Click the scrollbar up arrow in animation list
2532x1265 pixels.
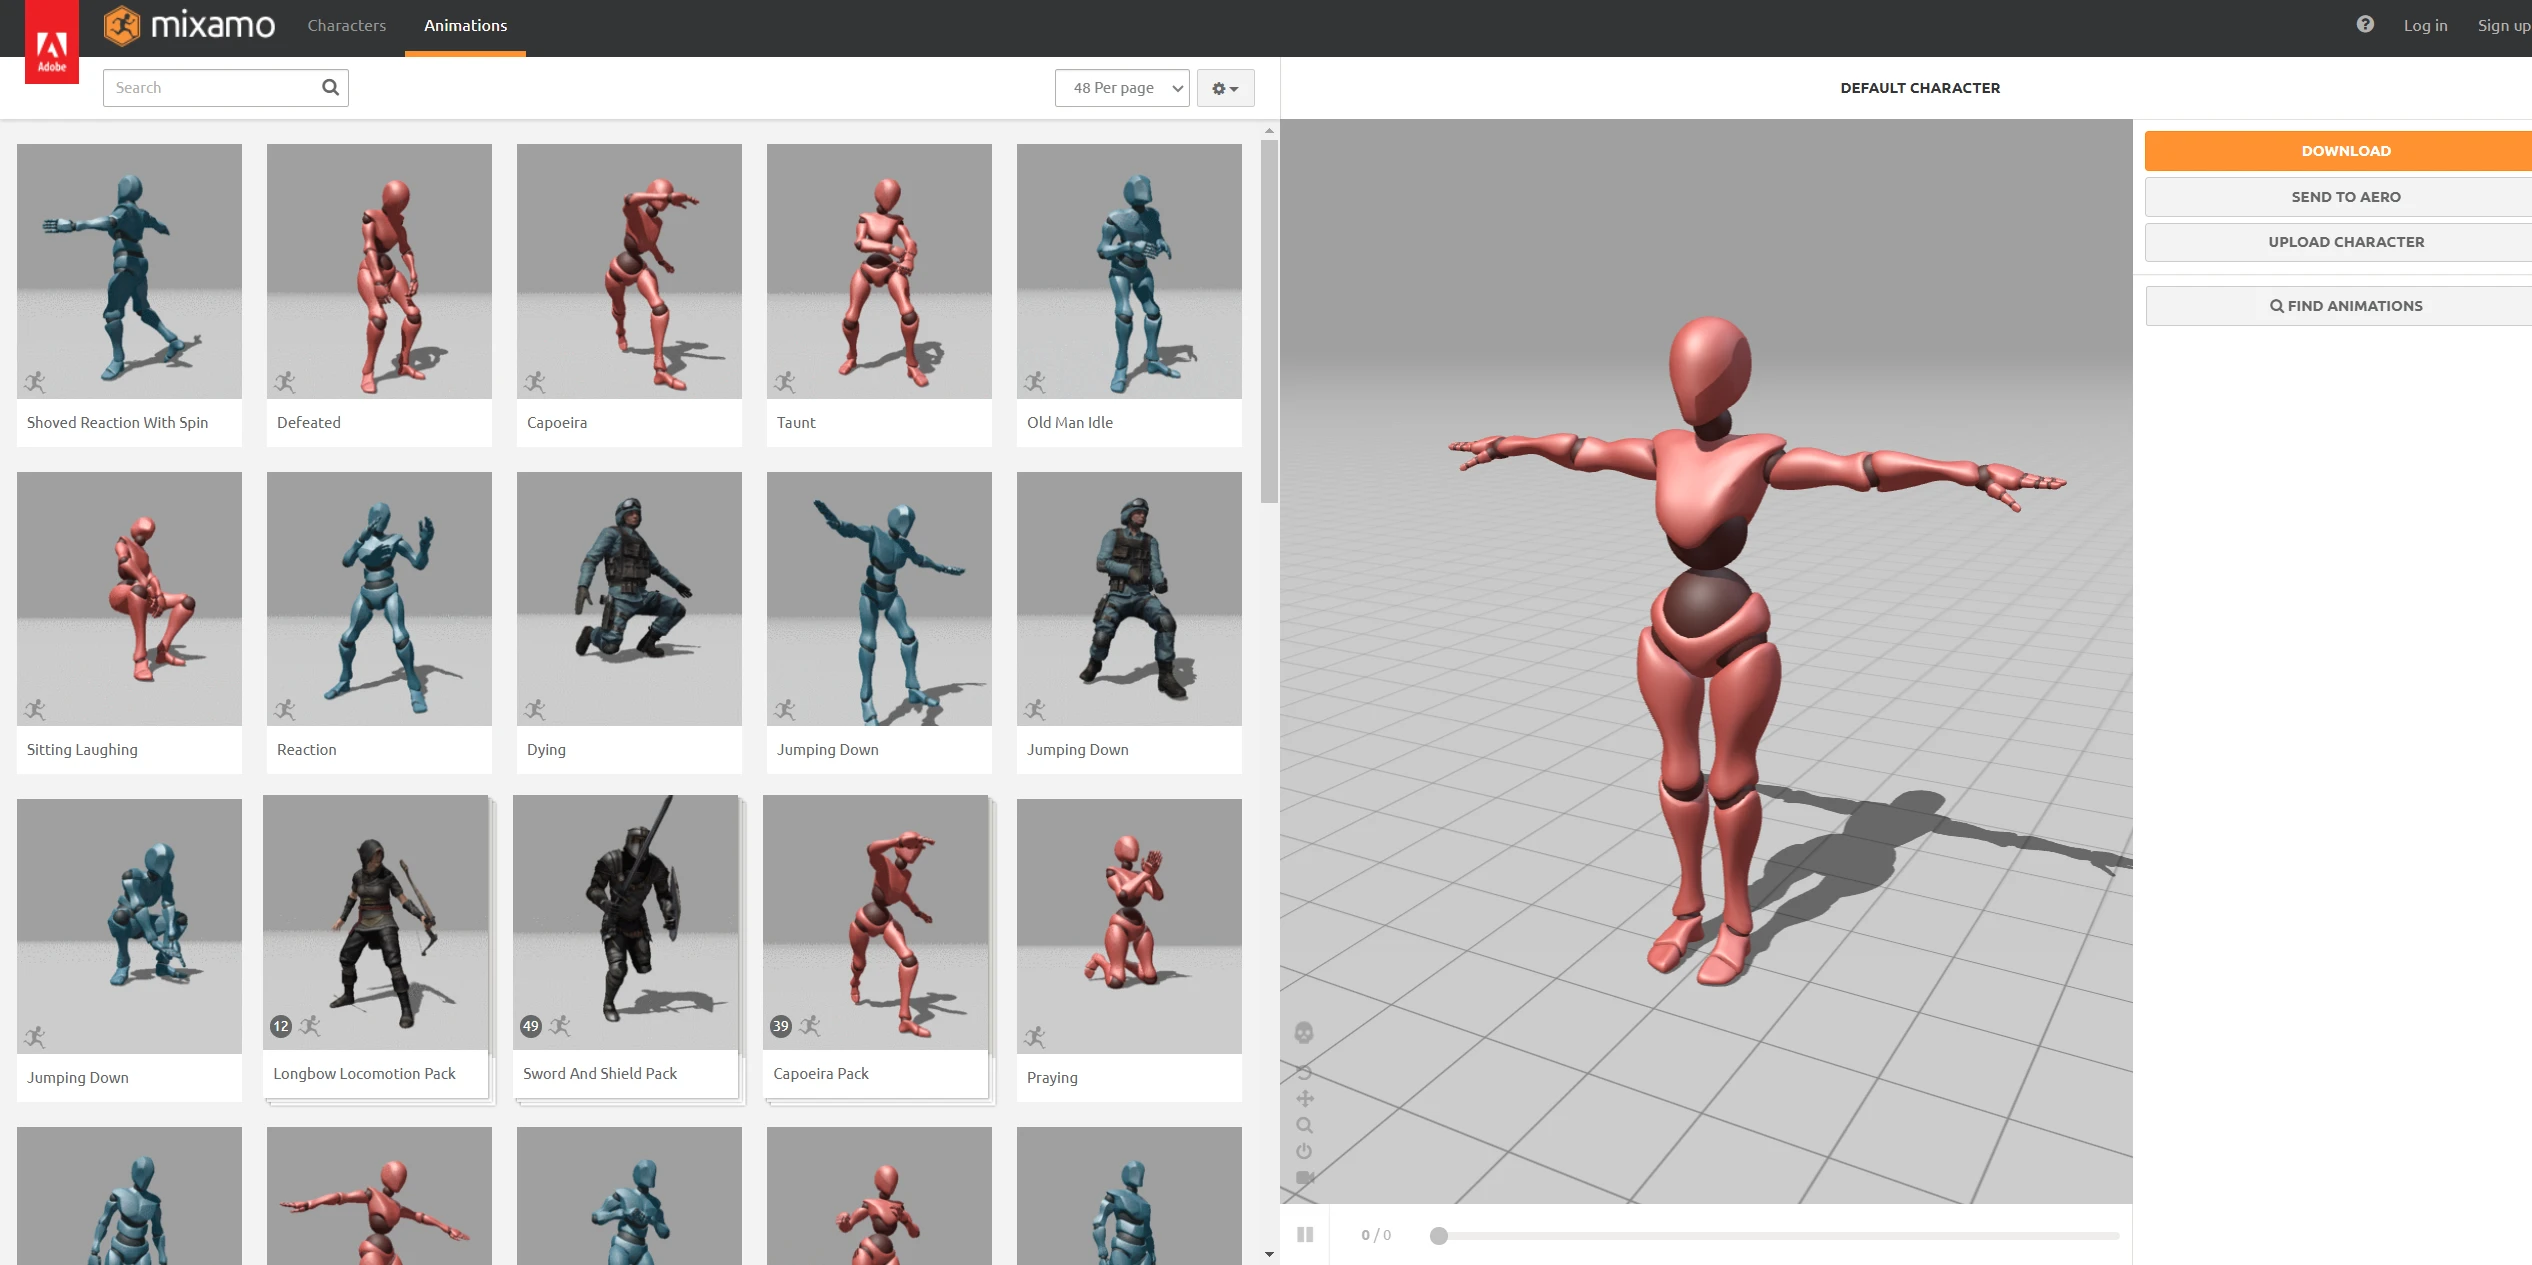(x=1269, y=131)
